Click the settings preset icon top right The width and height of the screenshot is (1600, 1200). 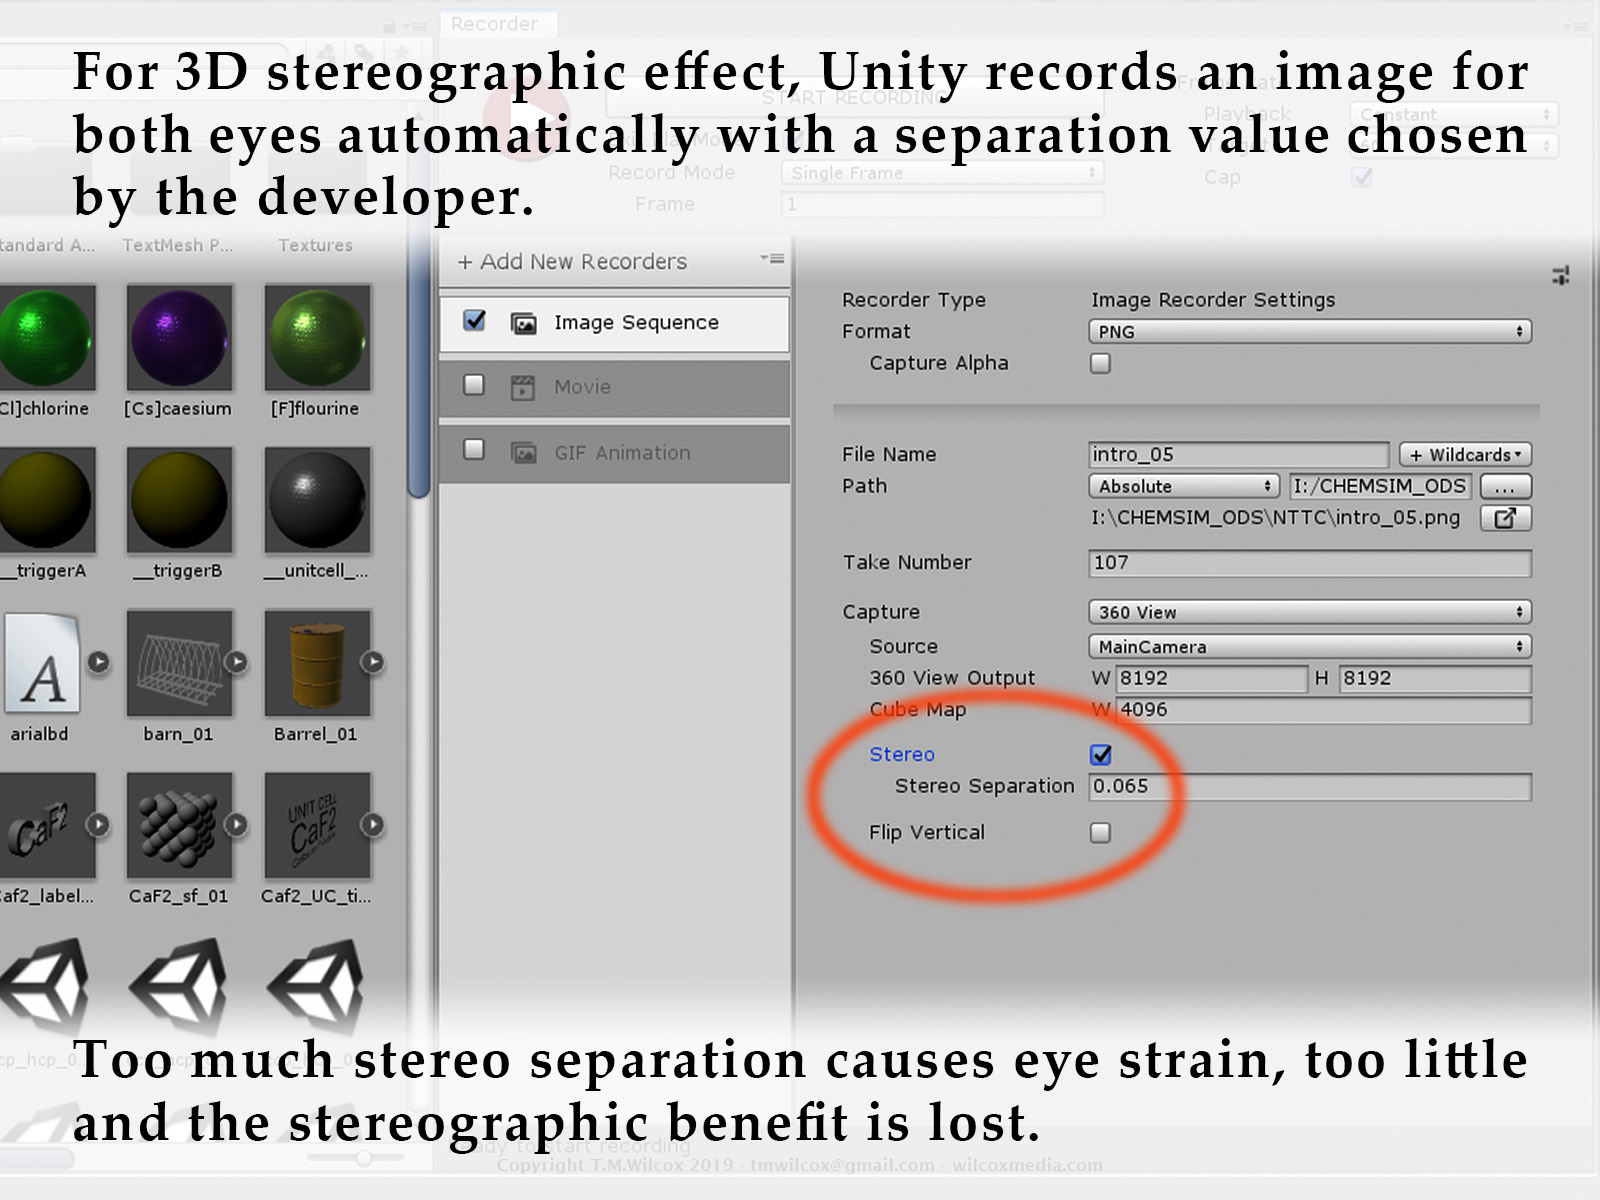pyautogui.click(x=1560, y=275)
